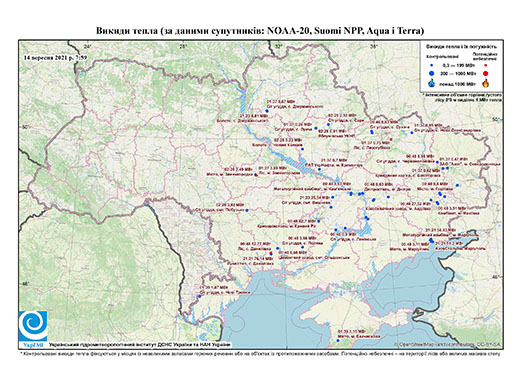Select the 'Цементний завод, смт. Ольшанське' label

(x=314, y=258)
